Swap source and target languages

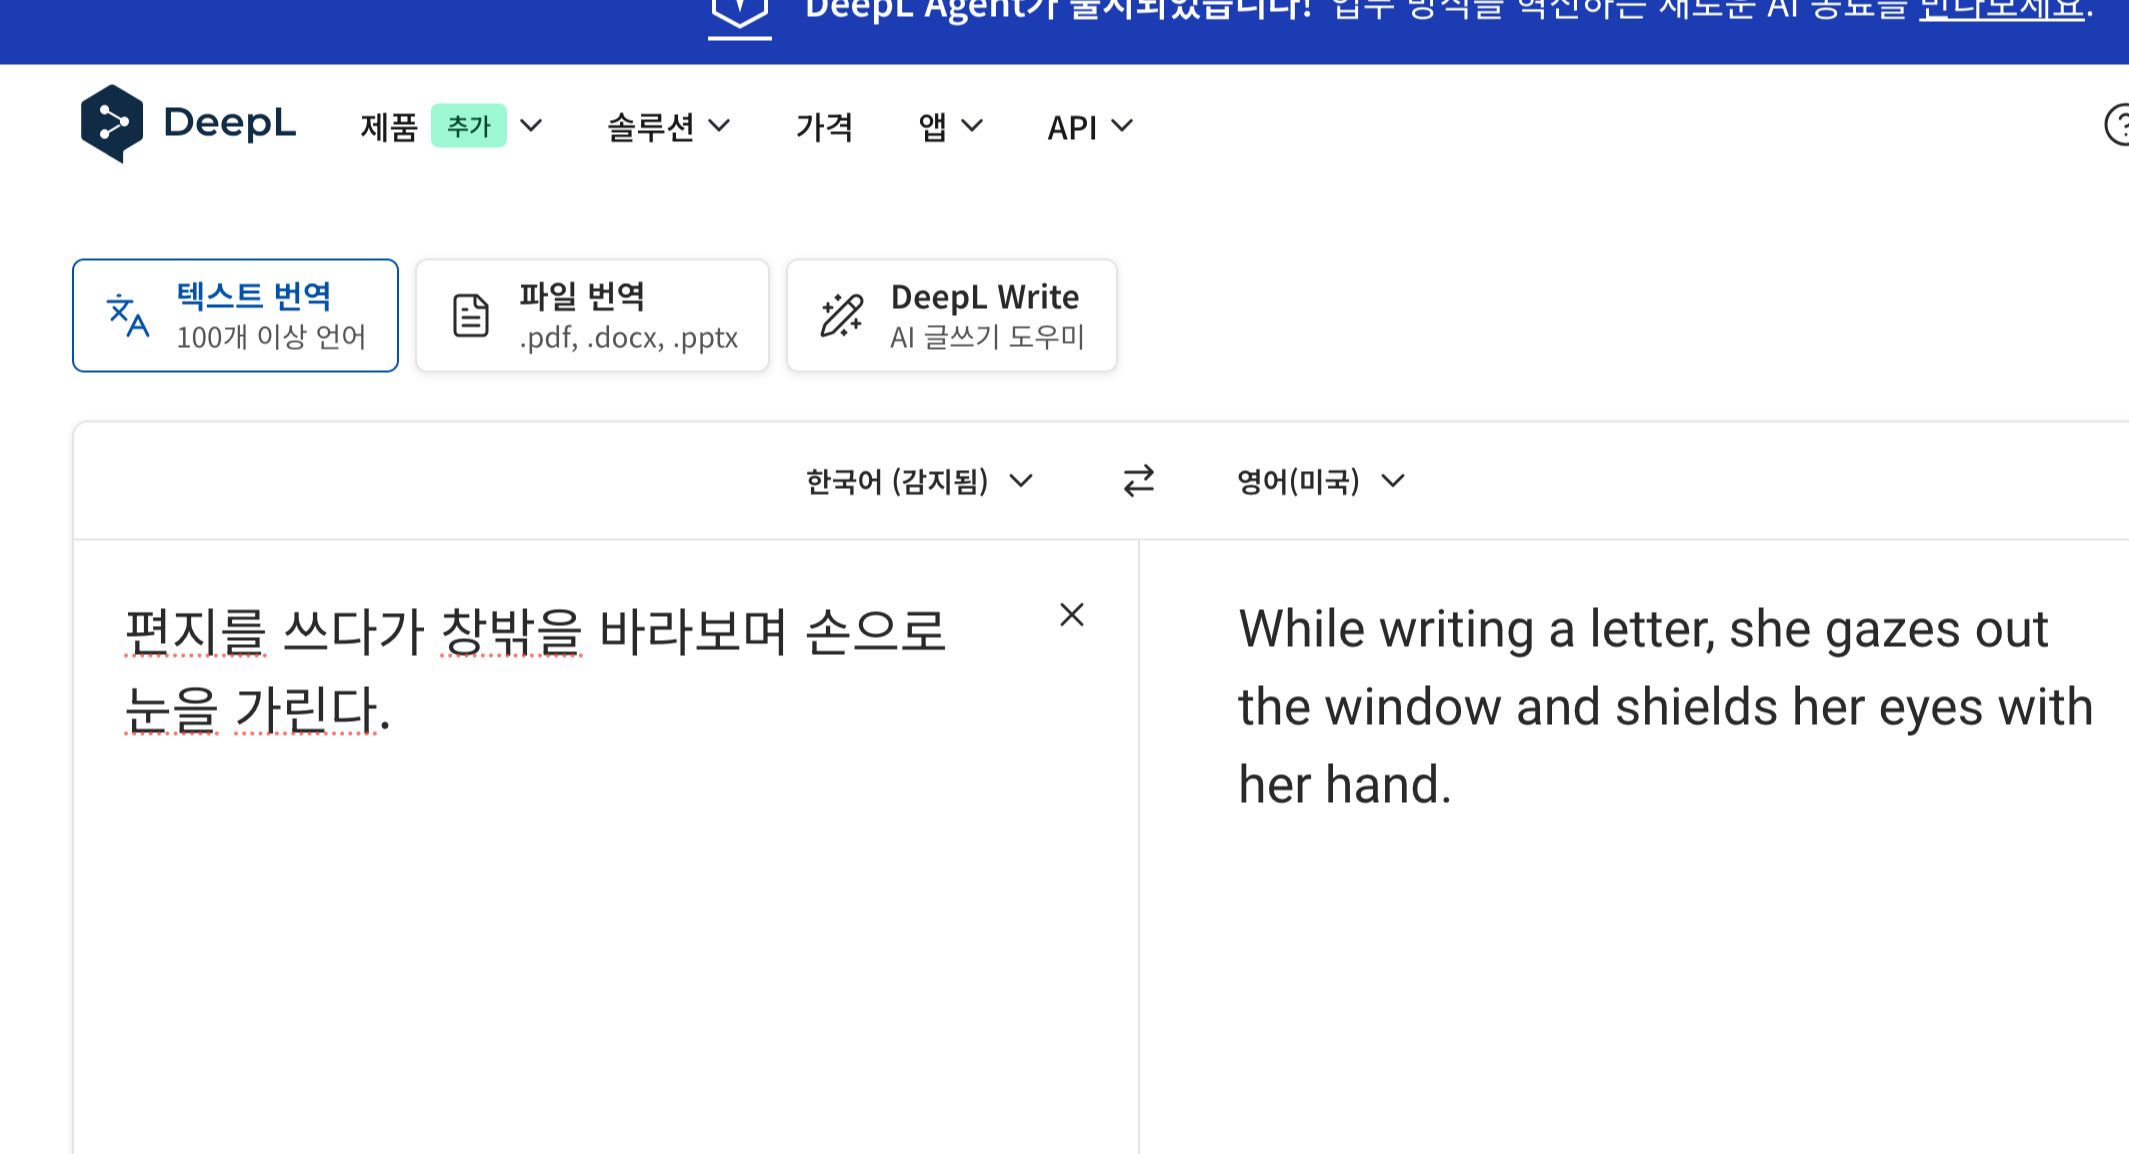(x=1138, y=481)
